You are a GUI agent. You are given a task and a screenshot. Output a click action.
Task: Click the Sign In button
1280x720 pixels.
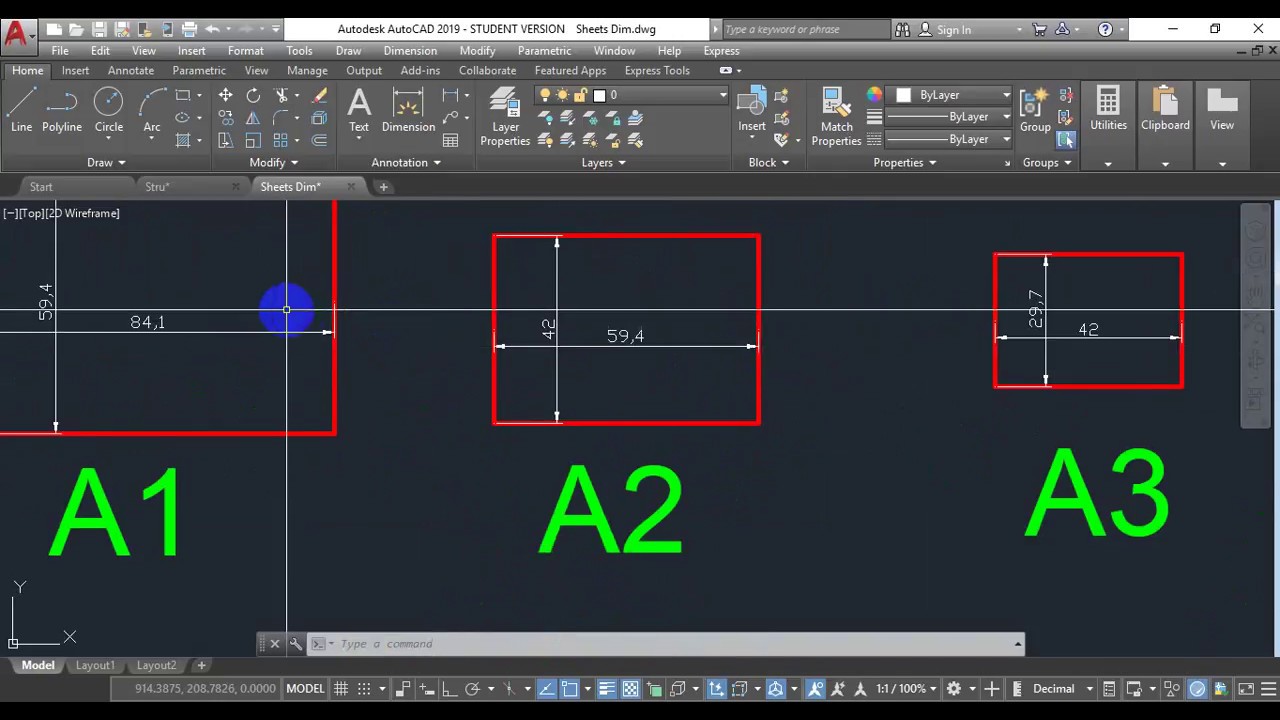[945, 29]
